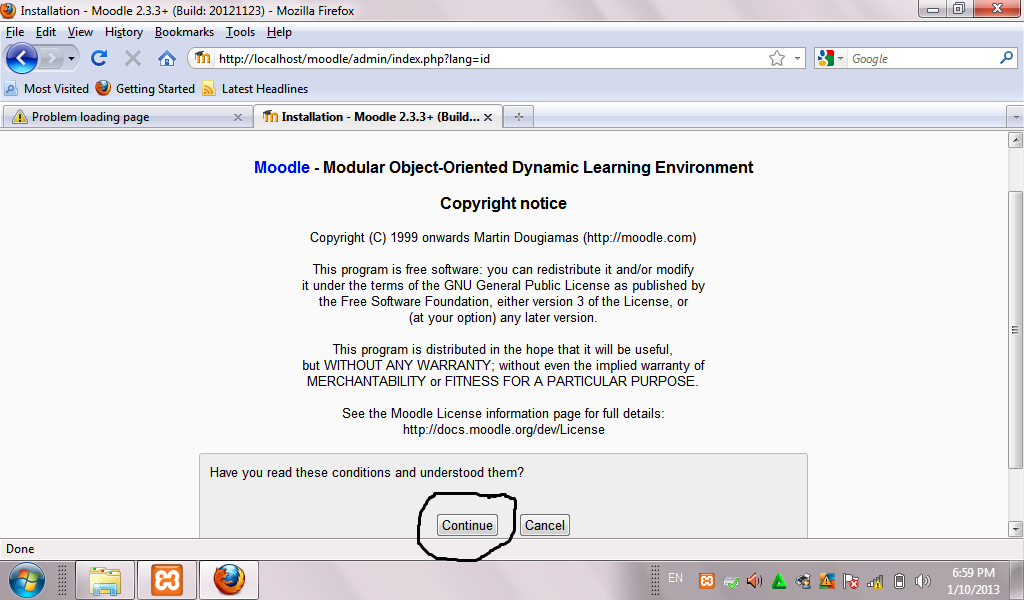This screenshot has width=1024, height=600.
Task: Open the Getting Started bookmark
Action: pyautogui.click(x=145, y=89)
